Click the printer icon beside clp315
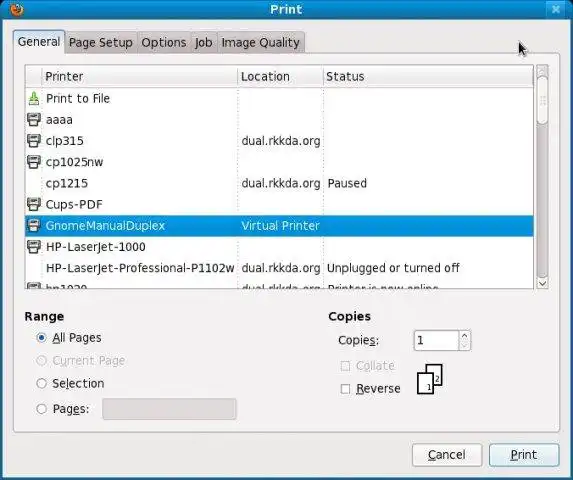573x480 pixels. pyautogui.click(x=34, y=141)
